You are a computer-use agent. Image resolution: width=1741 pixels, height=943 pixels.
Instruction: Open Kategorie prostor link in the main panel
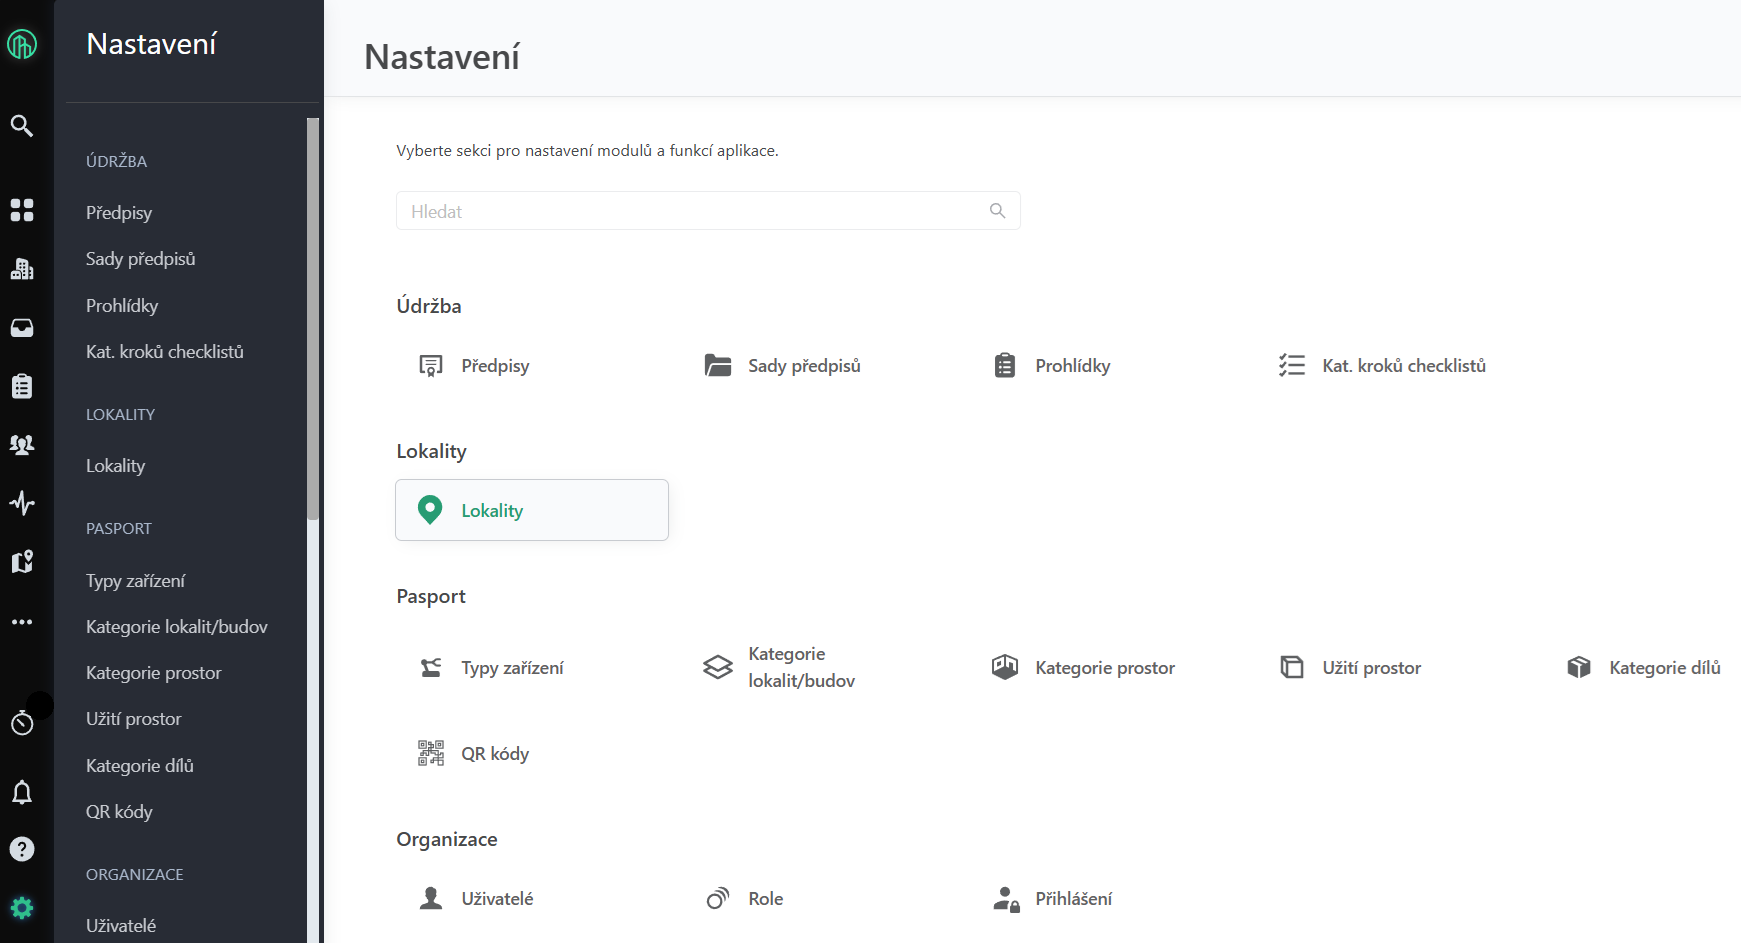click(x=1105, y=668)
